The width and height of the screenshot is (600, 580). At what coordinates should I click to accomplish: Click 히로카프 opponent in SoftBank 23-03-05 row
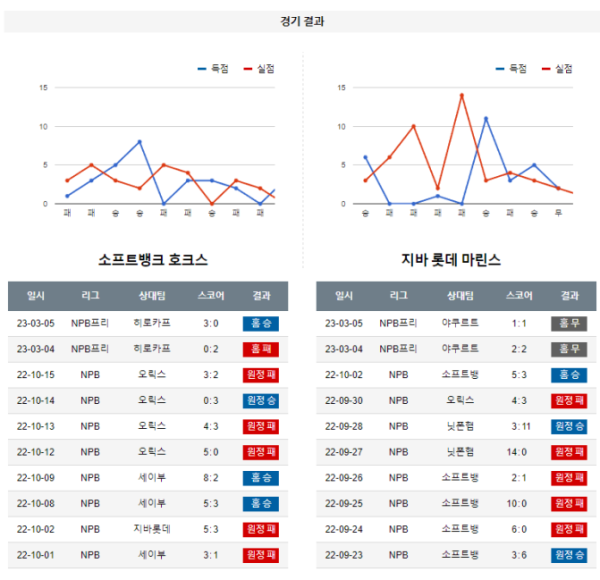click(x=152, y=323)
